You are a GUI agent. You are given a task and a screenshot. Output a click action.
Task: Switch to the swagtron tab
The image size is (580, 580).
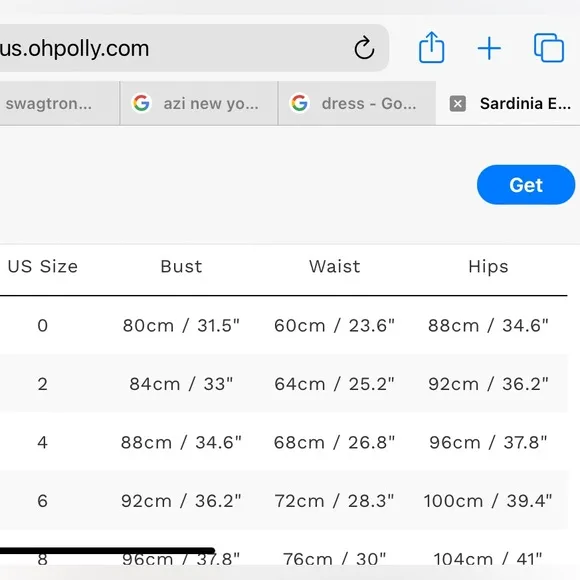point(59,104)
